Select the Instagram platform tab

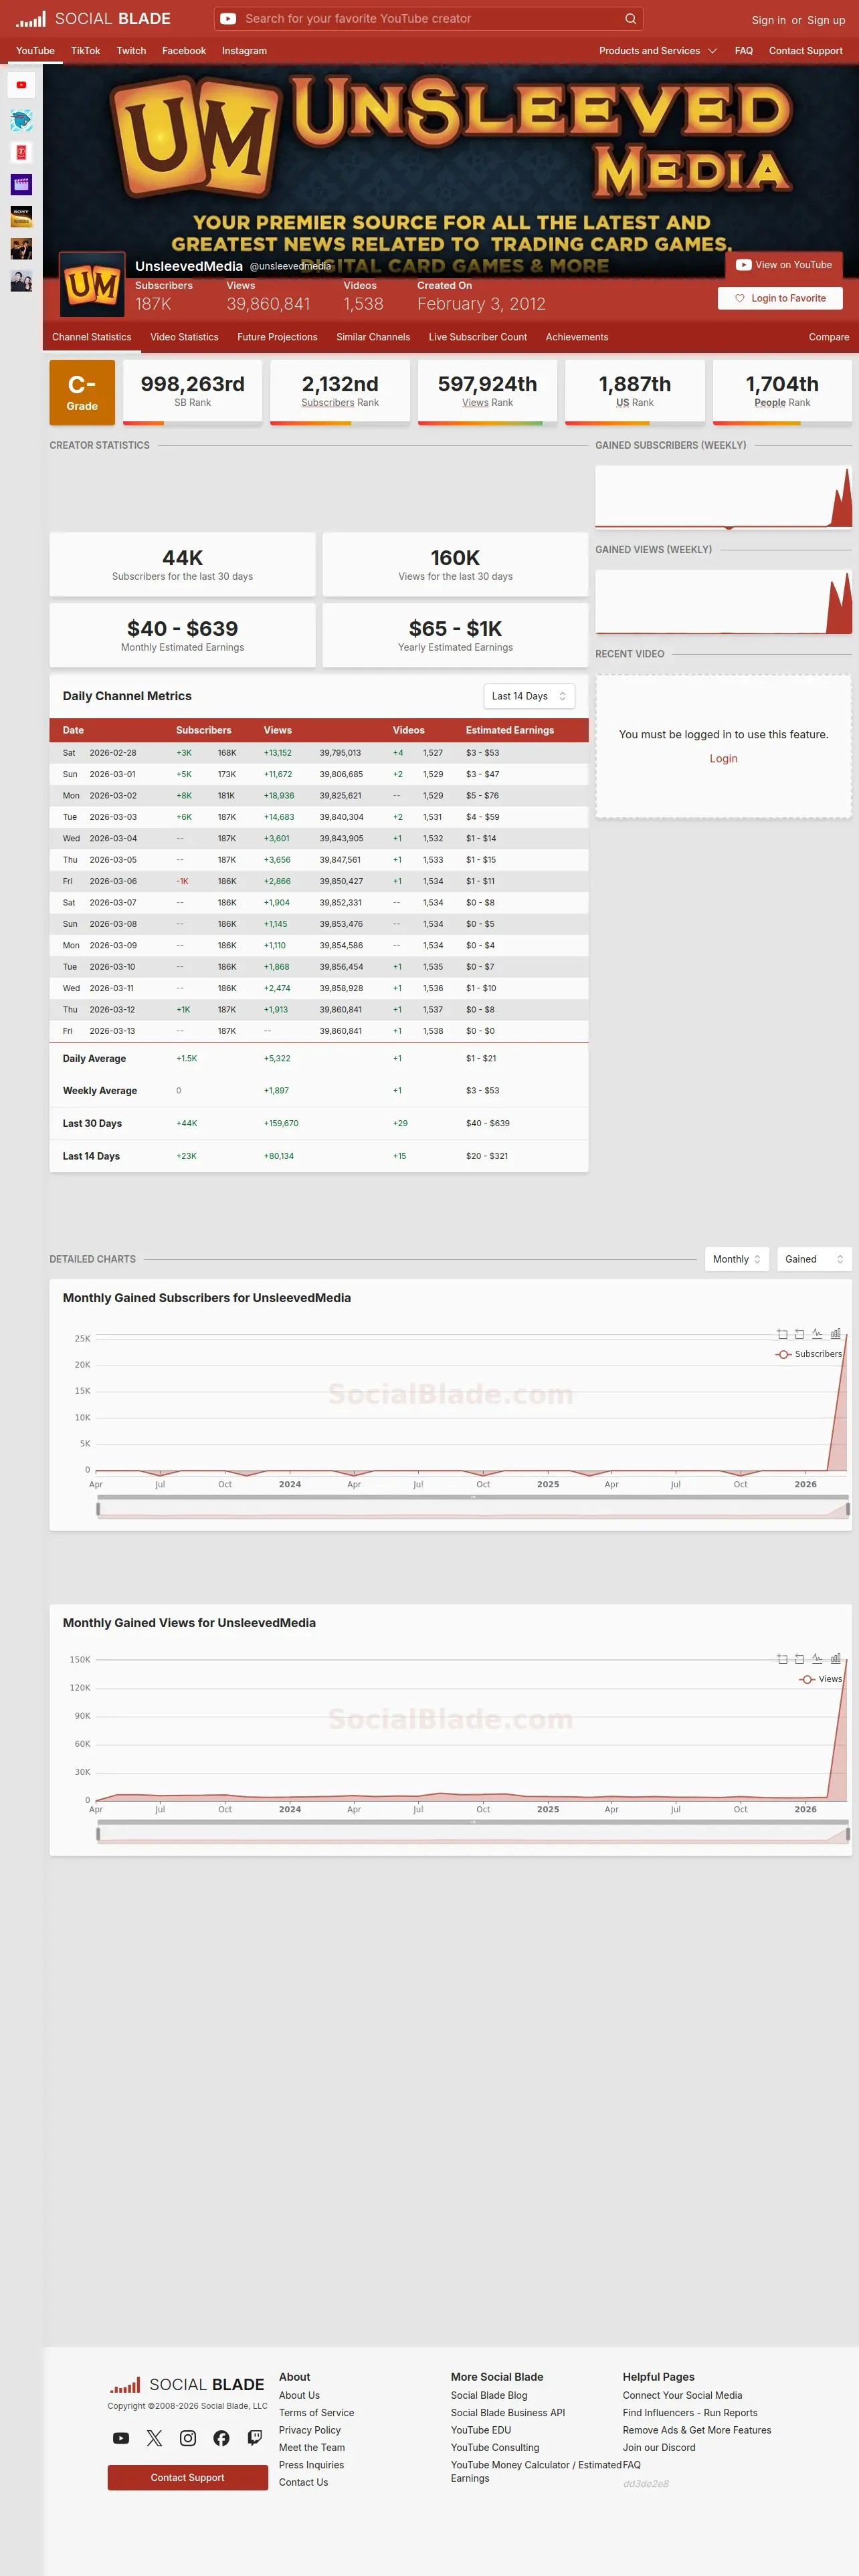pos(244,50)
